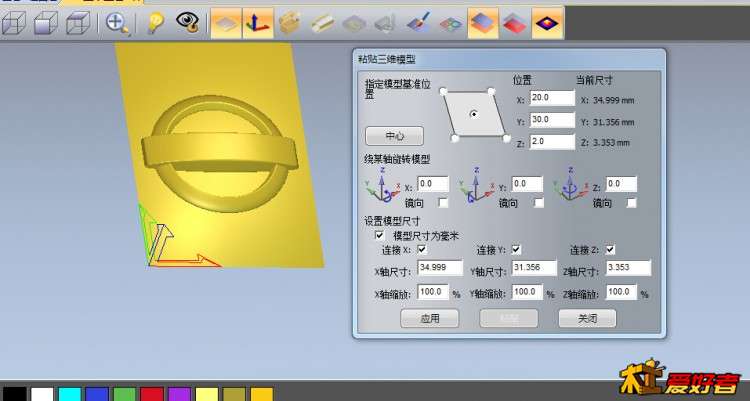This screenshot has width=750, height=401.
Task: Select the shaded cube view icon
Action: [x=46, y=23]
